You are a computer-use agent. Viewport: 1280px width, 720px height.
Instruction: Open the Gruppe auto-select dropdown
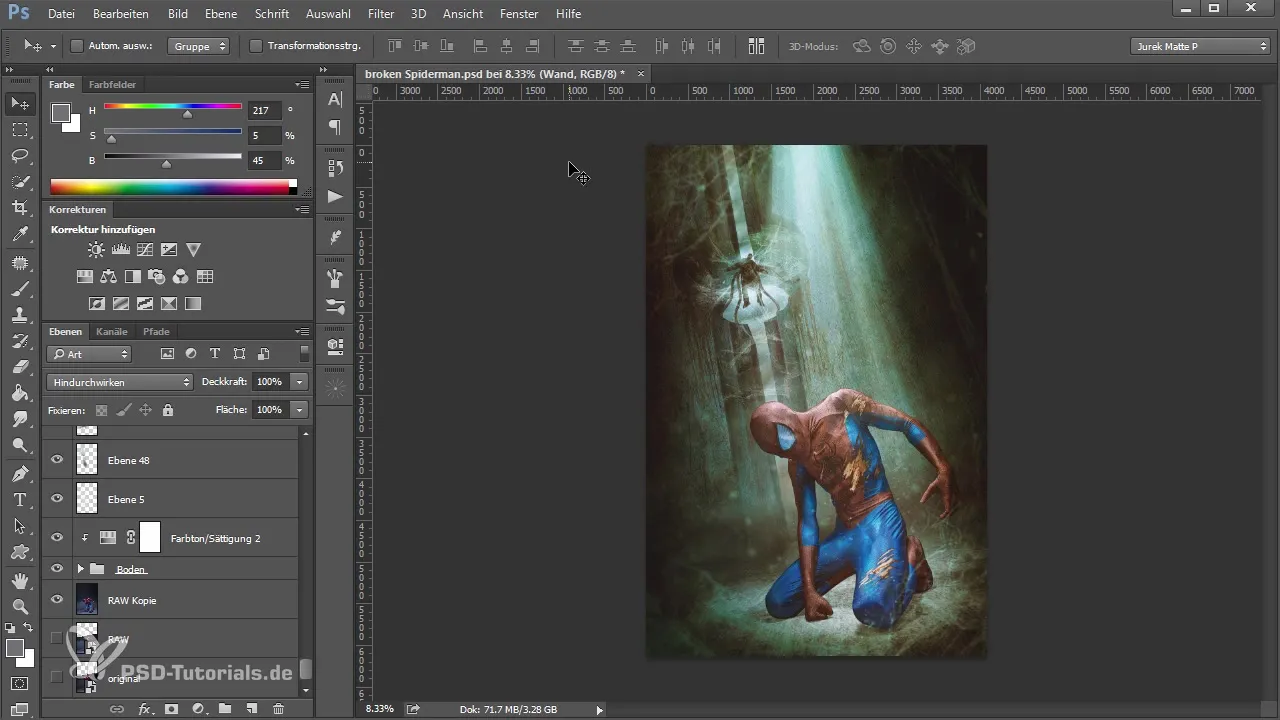(199, 46)
